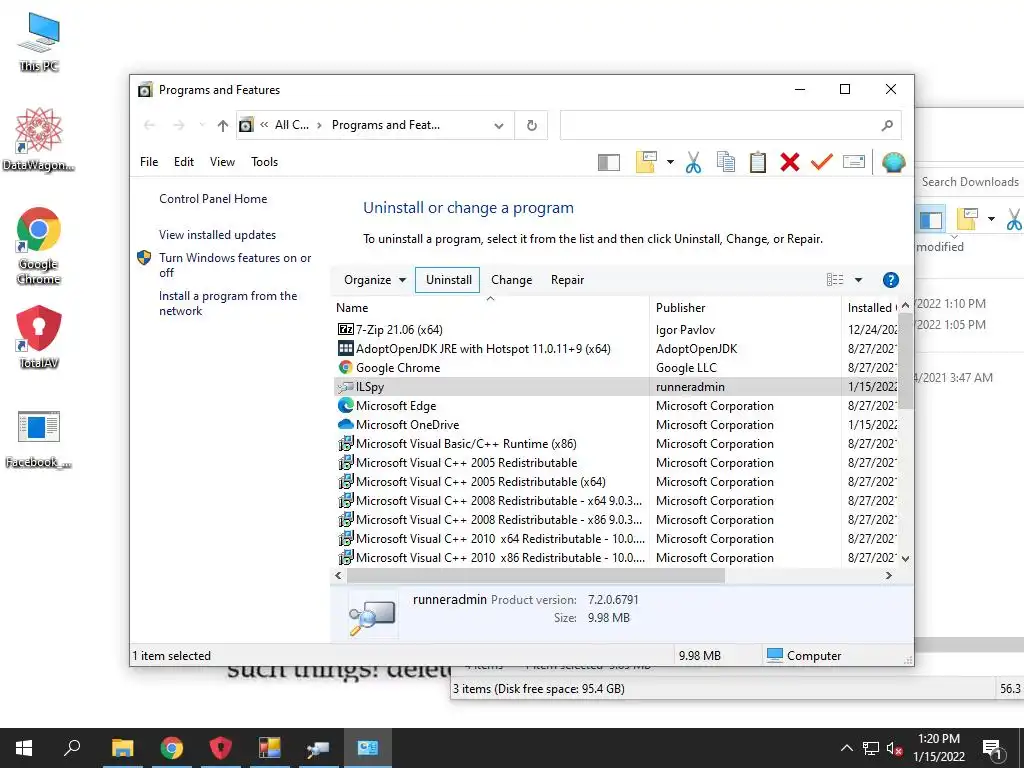
Task: Click the sticky note New item icon
Action: point(645,162)
